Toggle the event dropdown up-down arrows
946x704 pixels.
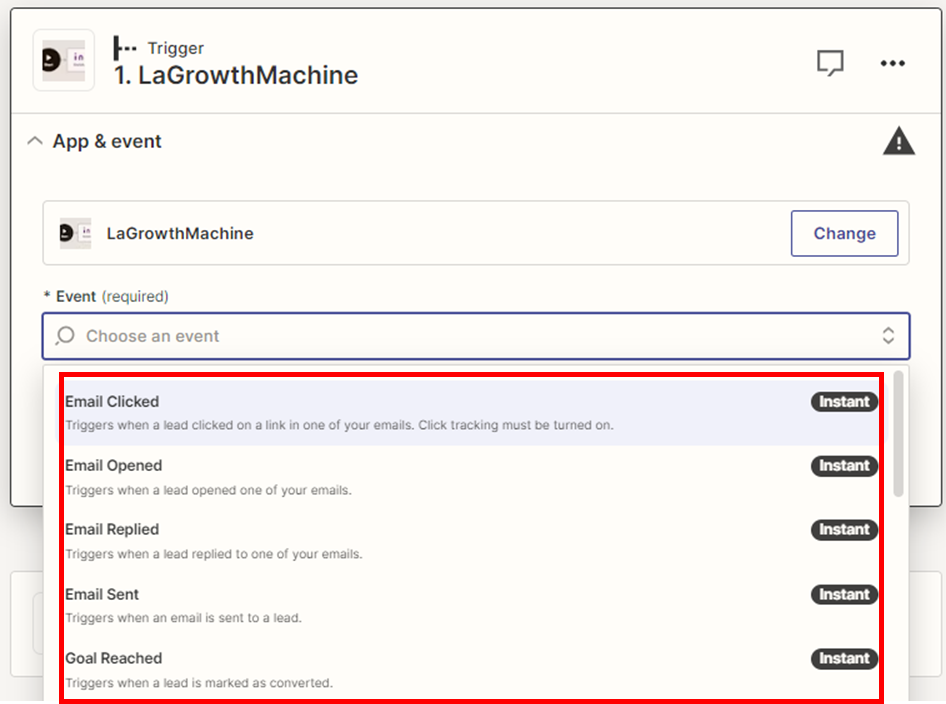888,336
